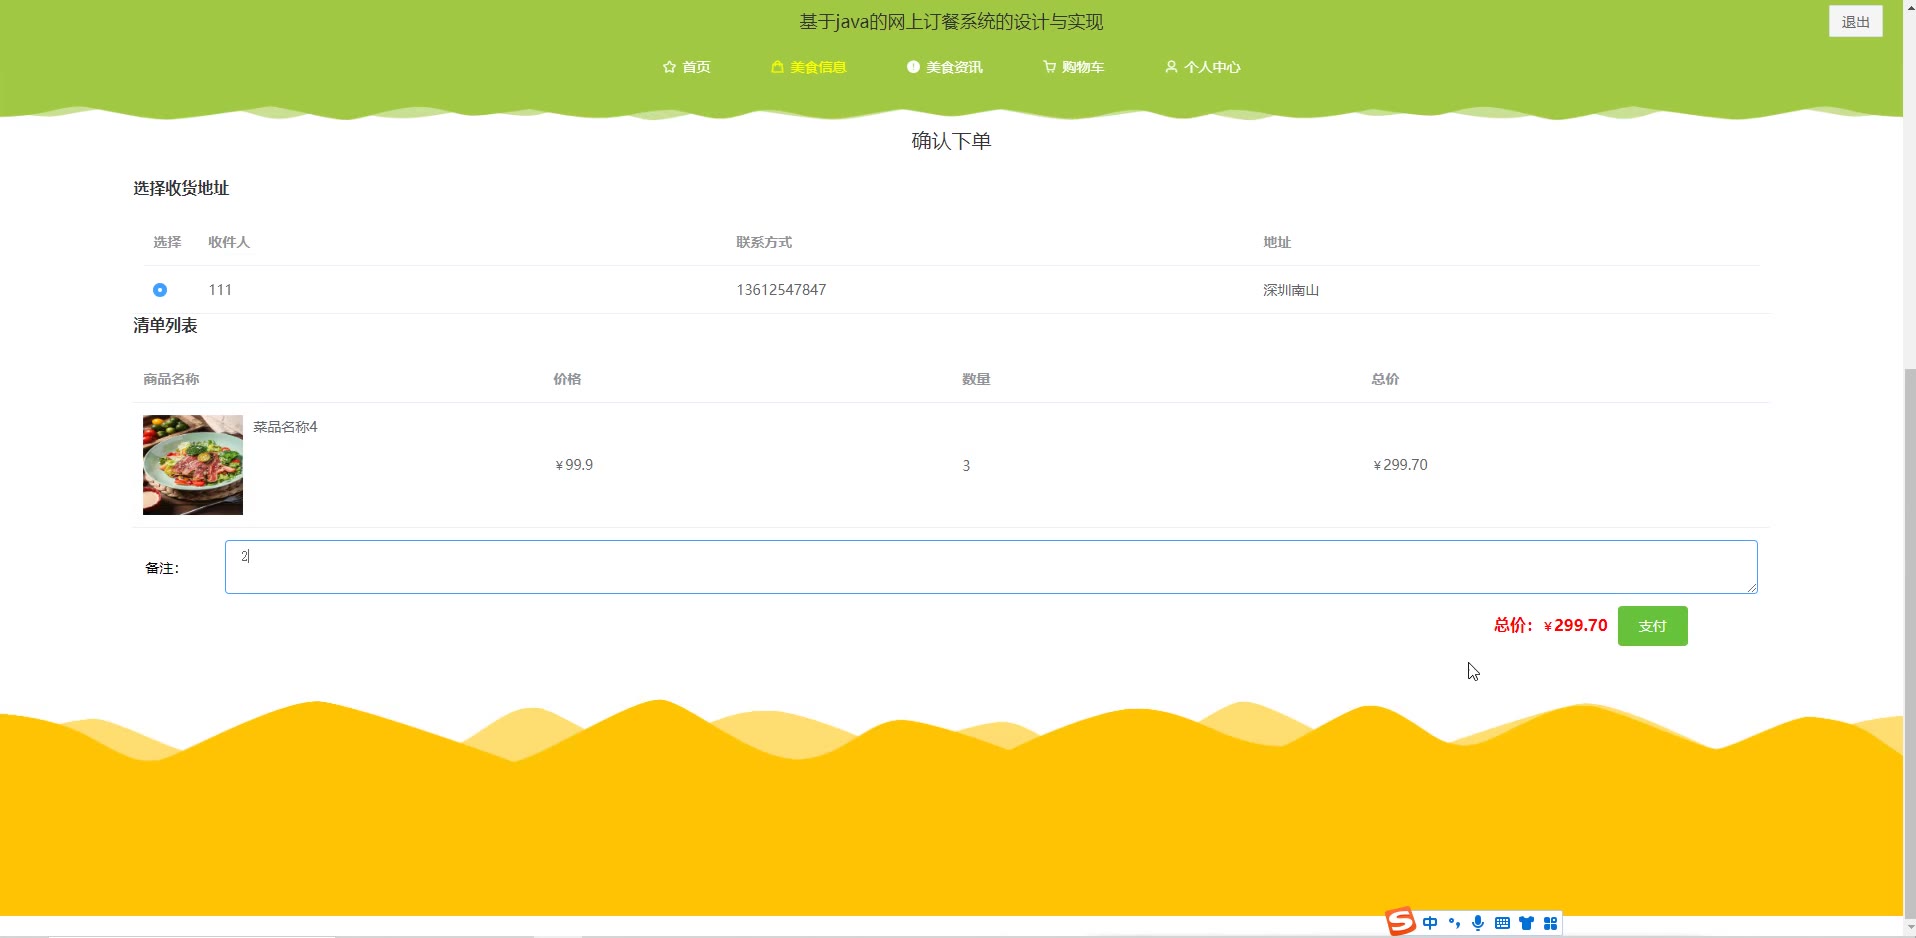This screenshot has height=938, width=1916.
Task: Click the microphone voice input icon
Action: pos(1478,923)
